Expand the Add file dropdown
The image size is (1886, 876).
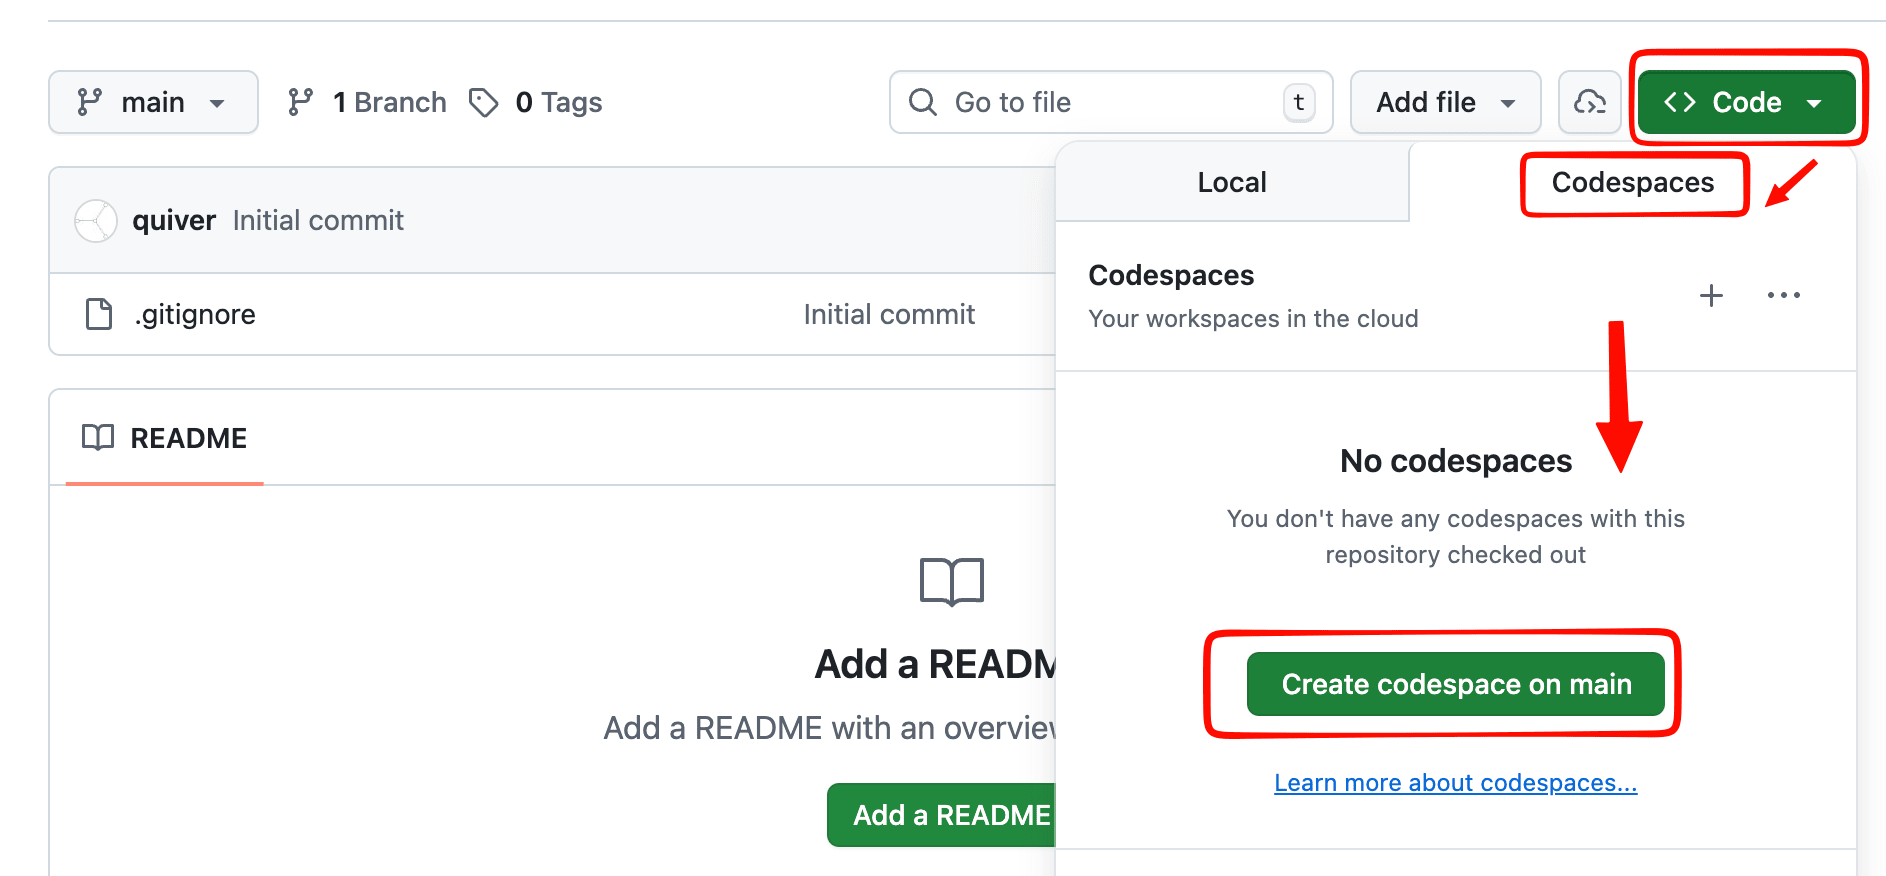coord(1445,102)
